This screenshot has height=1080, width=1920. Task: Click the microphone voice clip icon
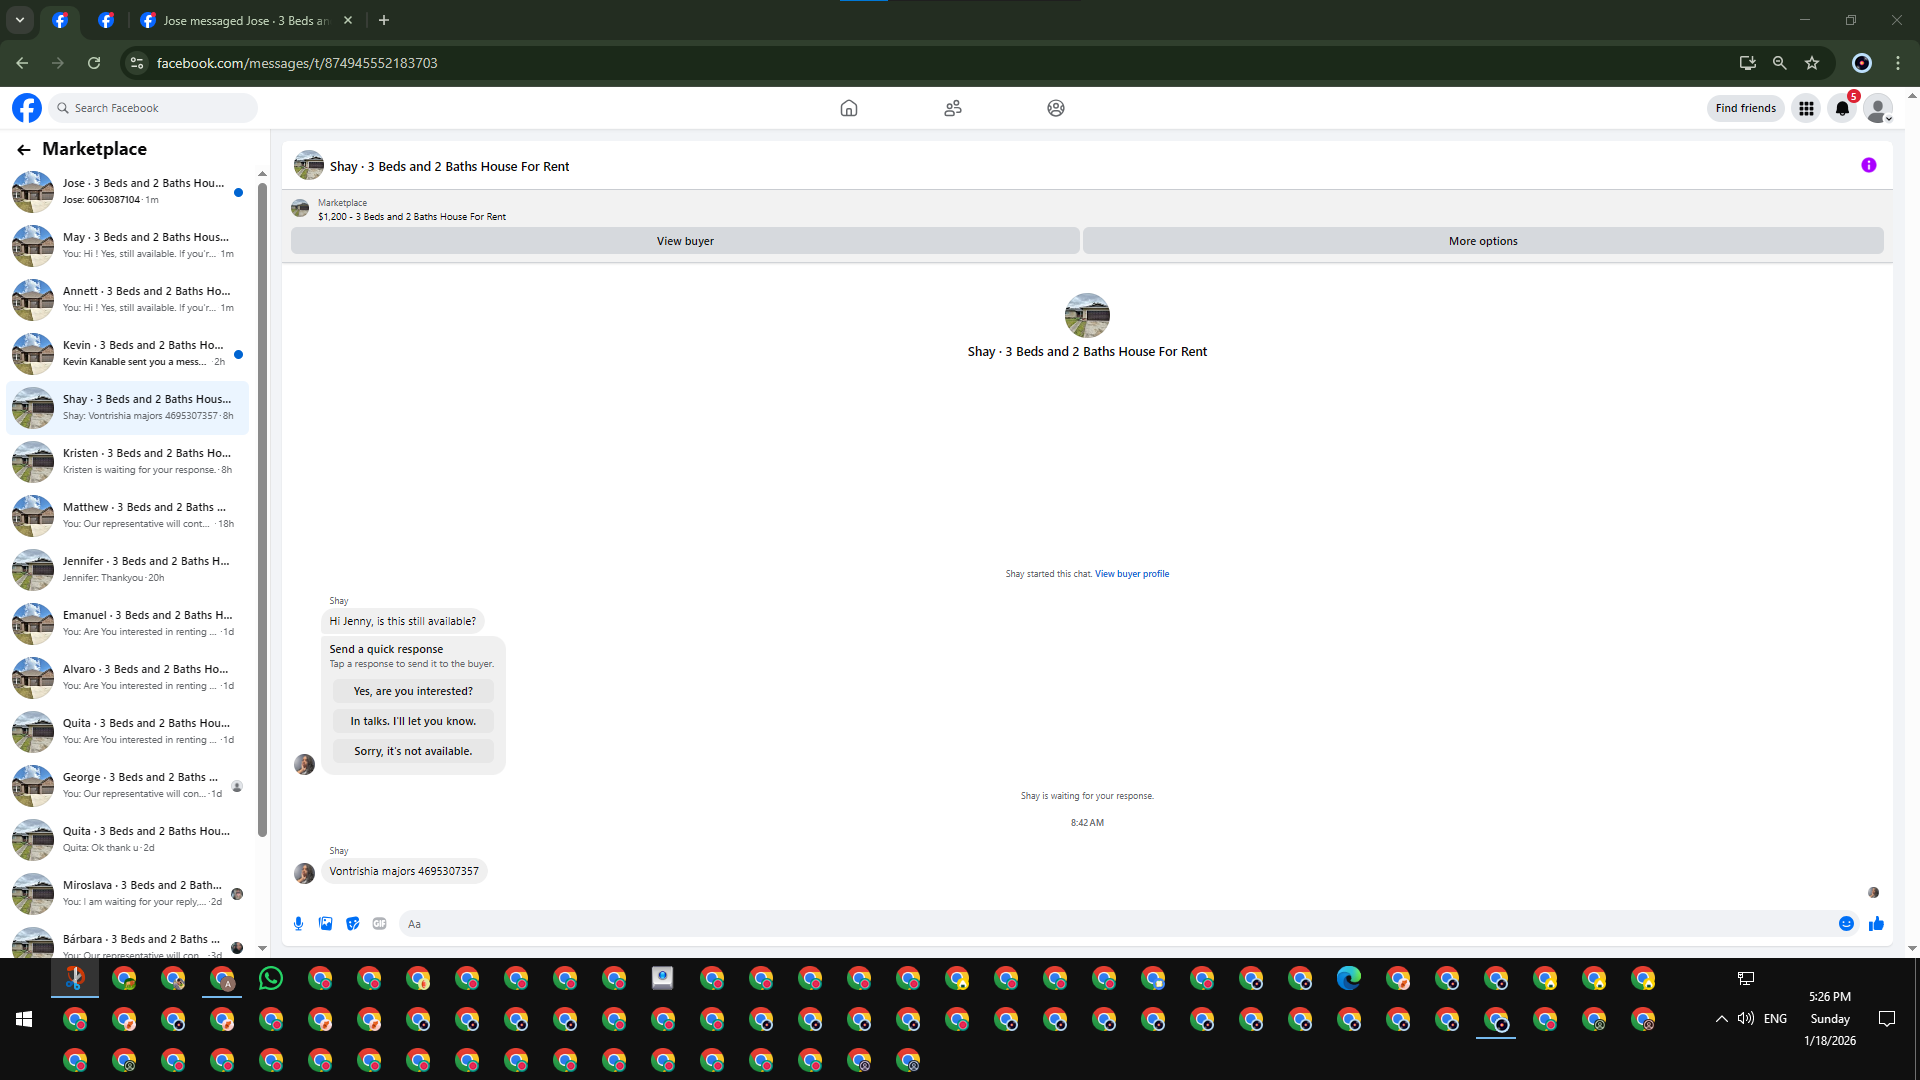coord(298,924)
